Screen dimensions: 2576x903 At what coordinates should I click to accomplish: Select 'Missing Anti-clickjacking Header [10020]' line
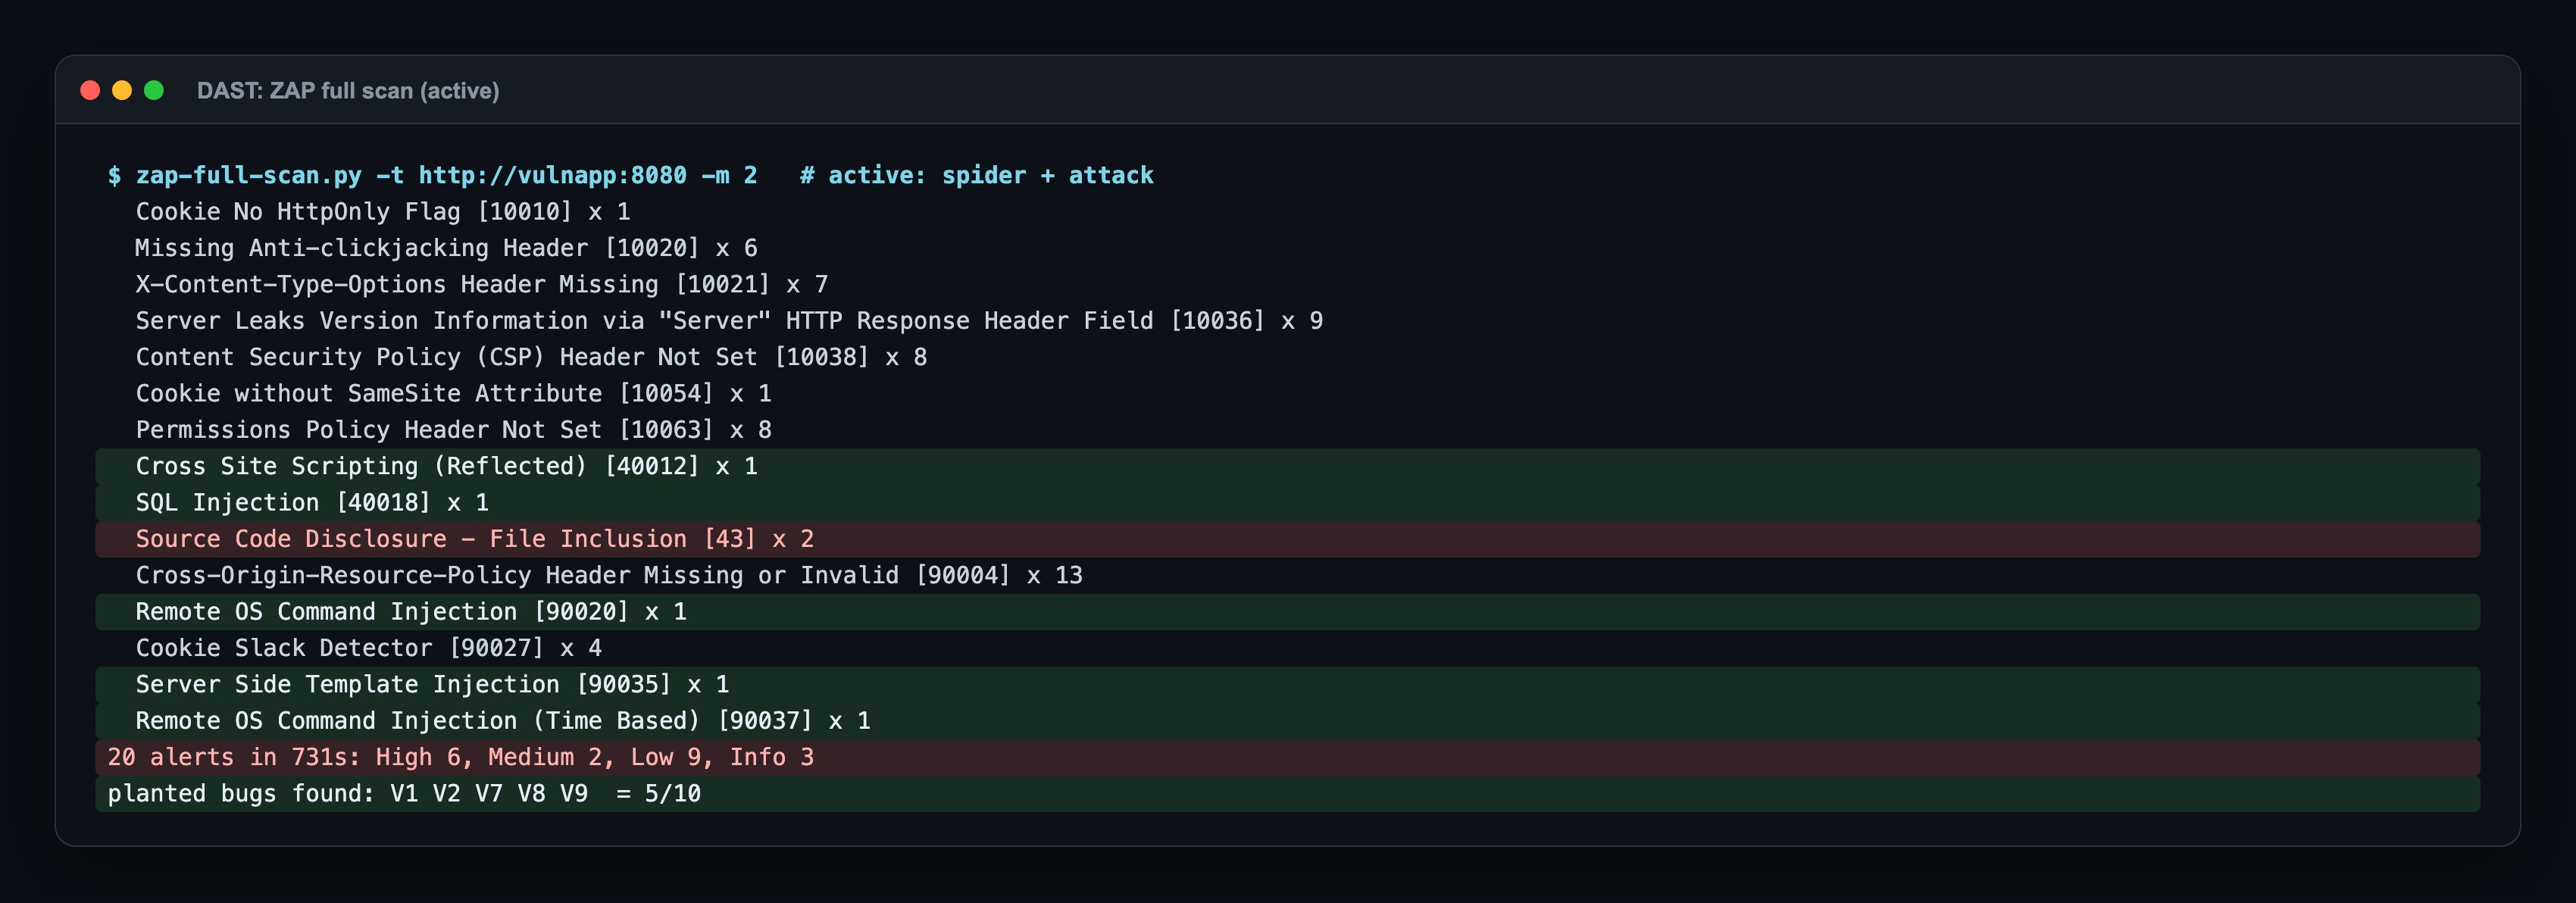446,248
